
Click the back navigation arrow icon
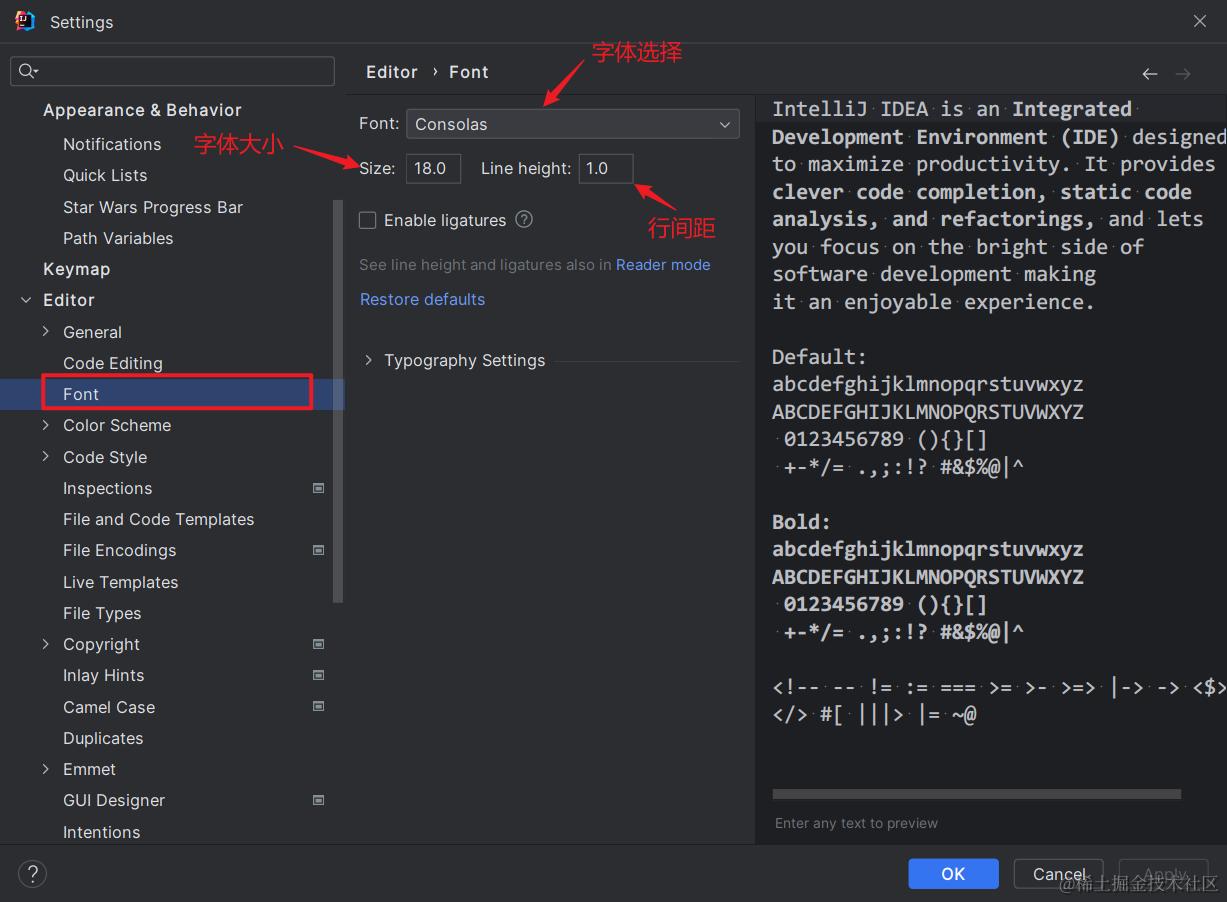1150,74
